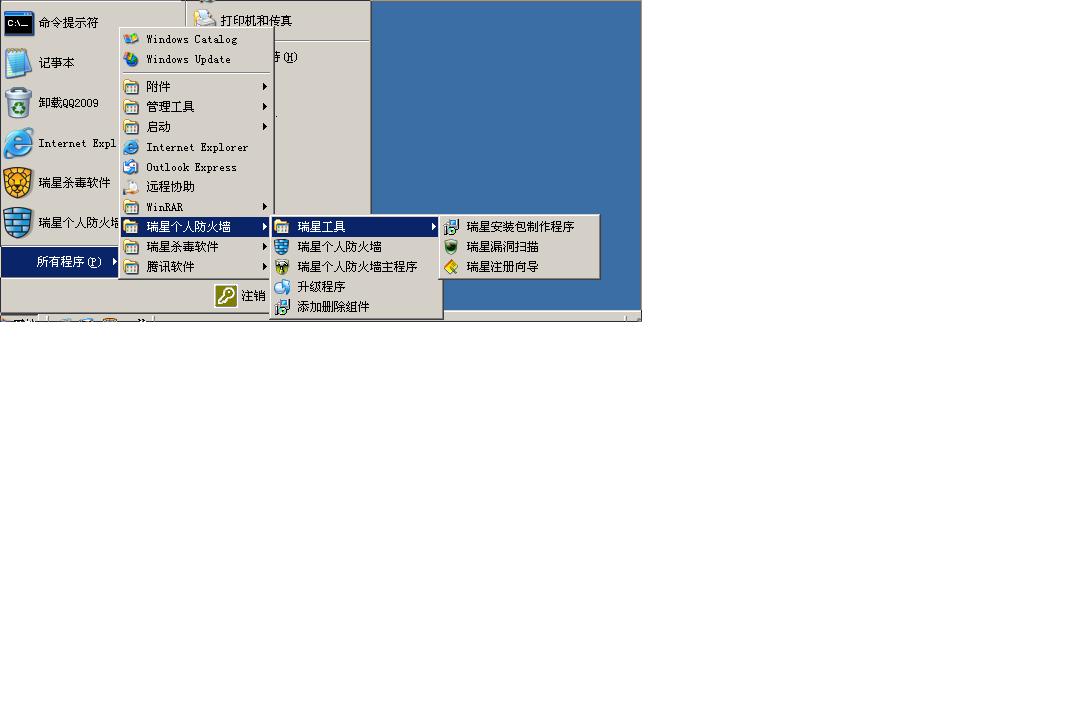Viewport: 1090px width, 708px height.
Task: Expand the 附件 submenu arrow
Action: click(264, 87)
